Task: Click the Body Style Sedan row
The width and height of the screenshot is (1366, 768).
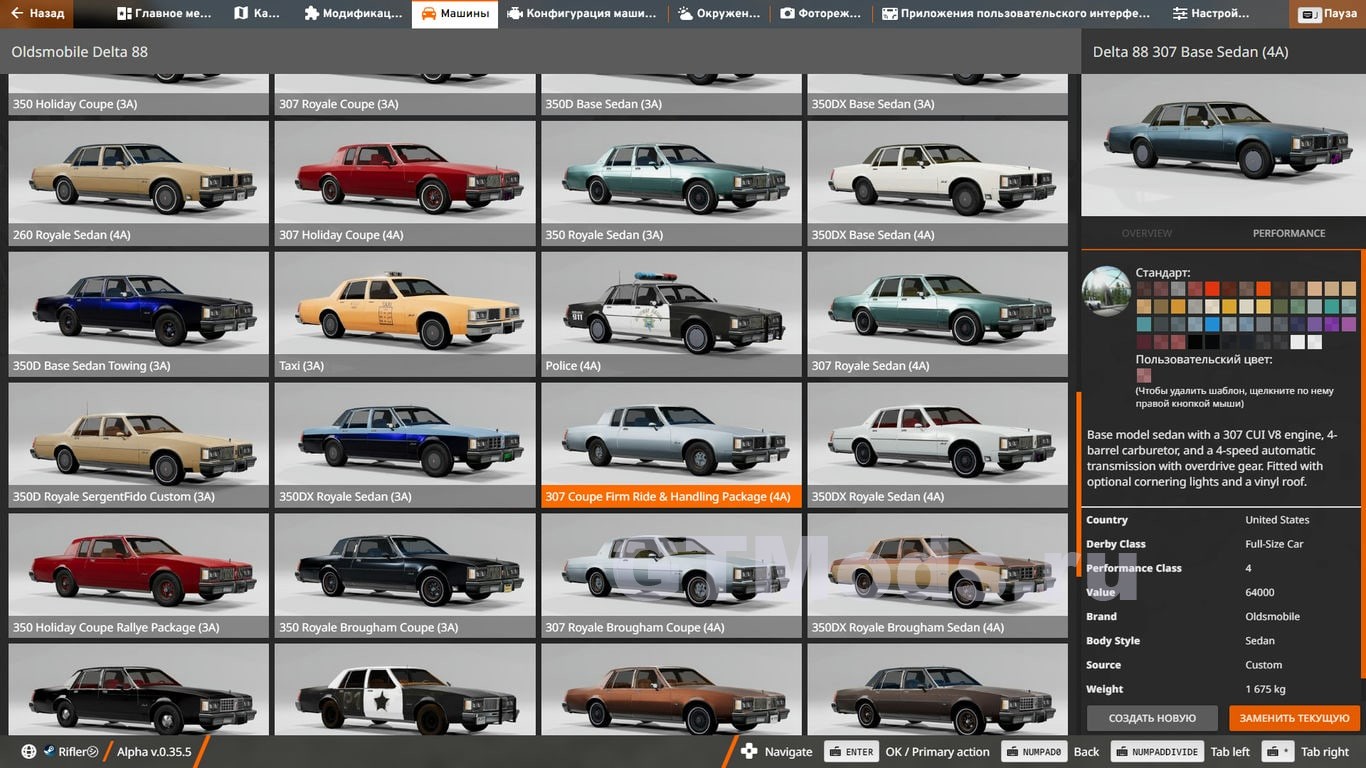Action: (x=1221, y=640)
